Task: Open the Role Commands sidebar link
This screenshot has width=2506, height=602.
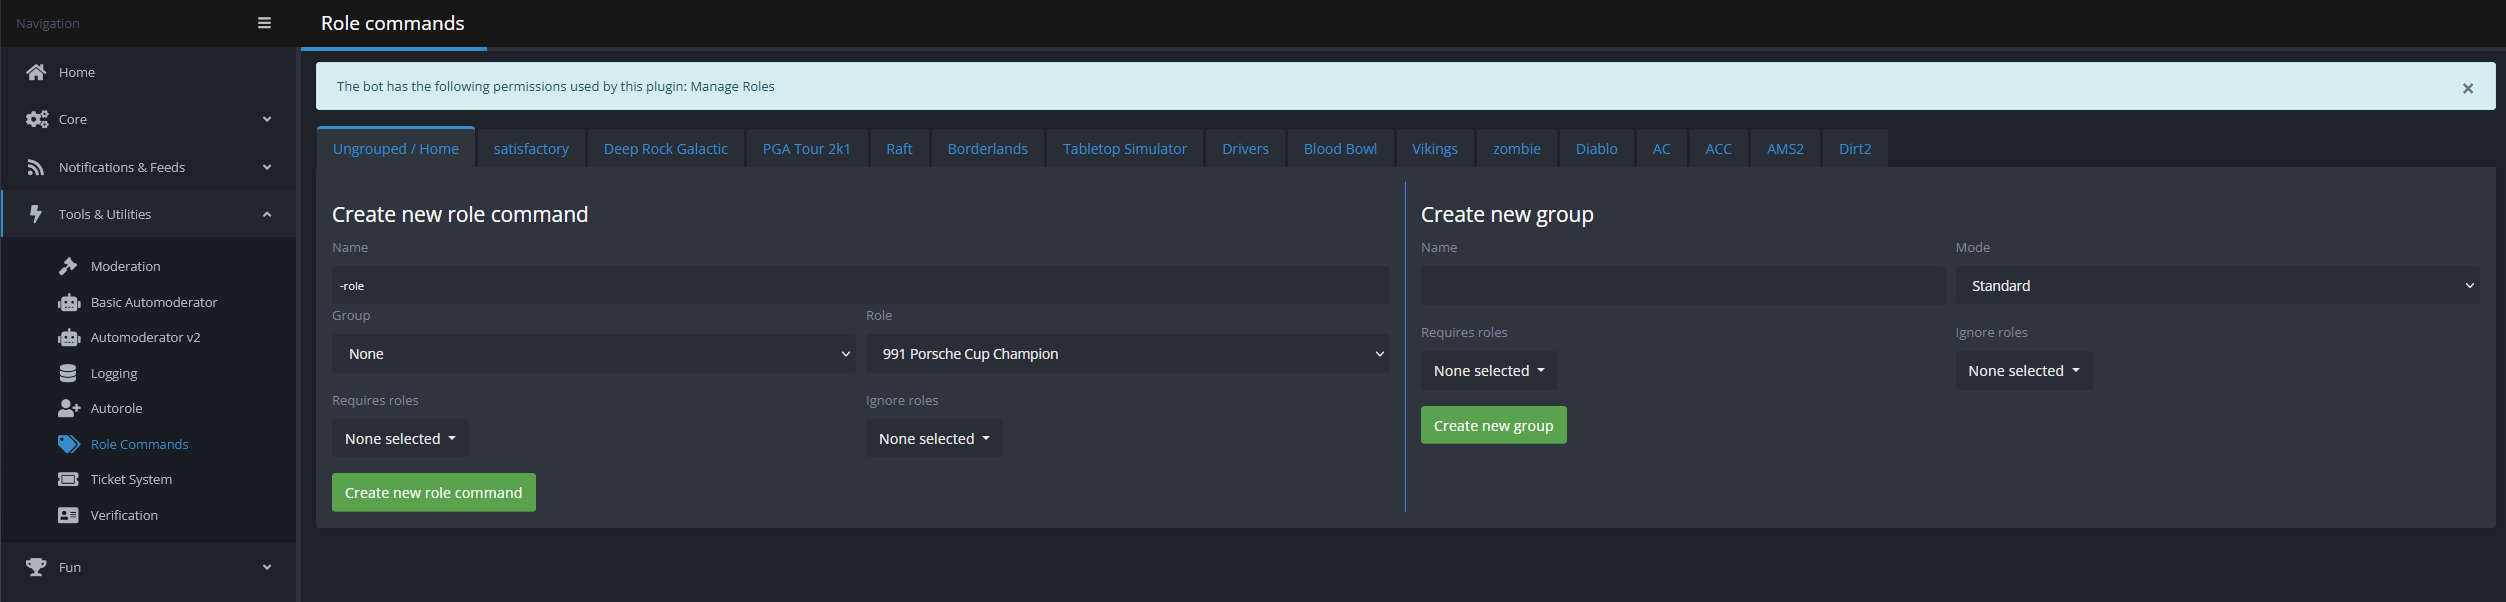Action: (139, 444)
